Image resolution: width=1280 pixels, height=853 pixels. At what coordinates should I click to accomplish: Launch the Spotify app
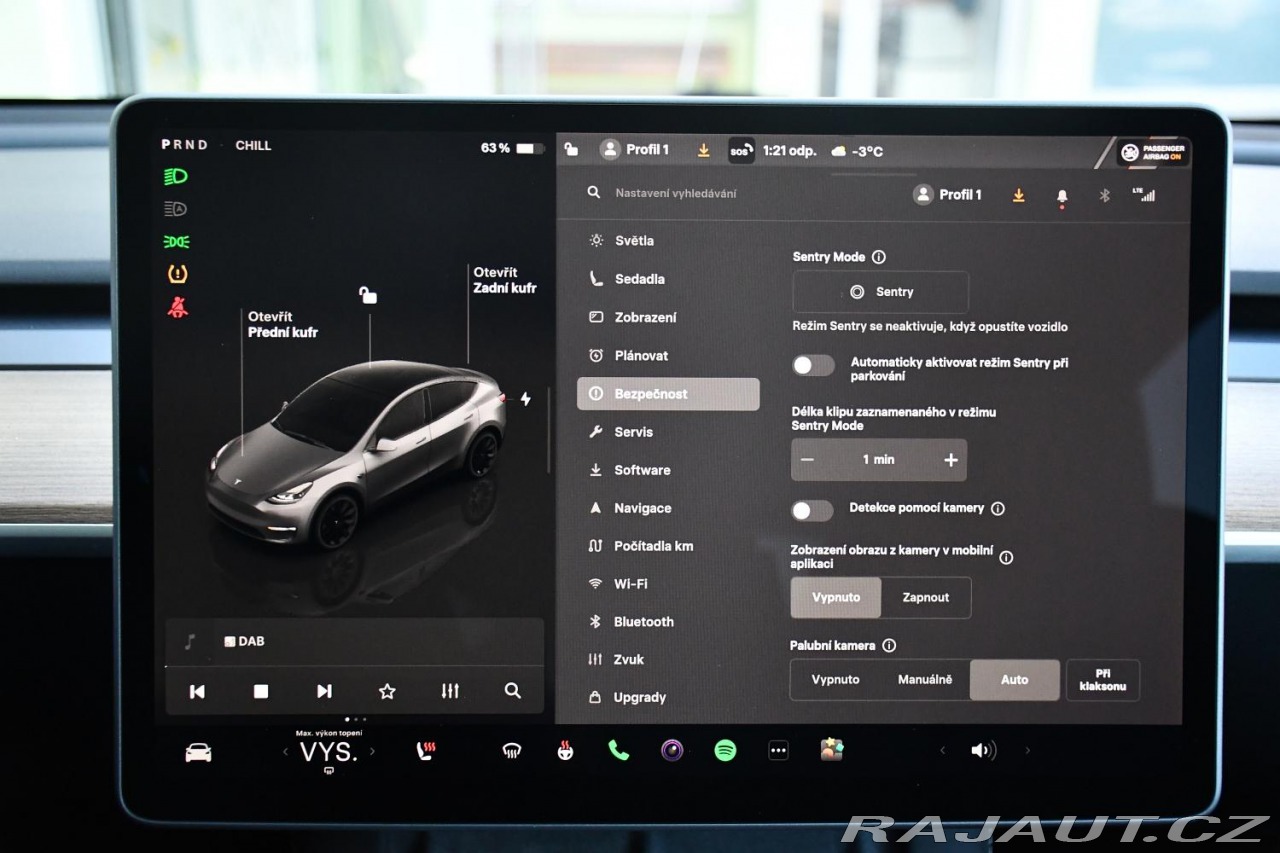pyautogui.click(x=725, y=750)
